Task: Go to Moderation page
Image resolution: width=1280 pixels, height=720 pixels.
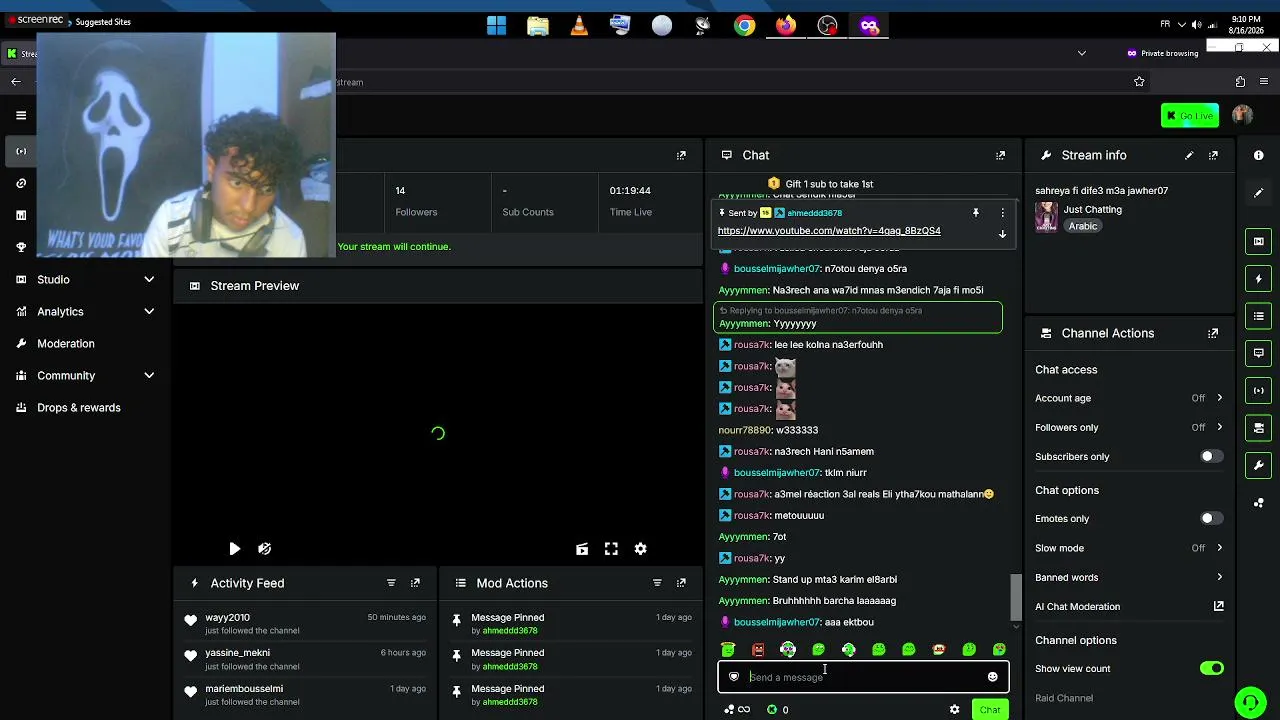Action: (x=66, y=343)
